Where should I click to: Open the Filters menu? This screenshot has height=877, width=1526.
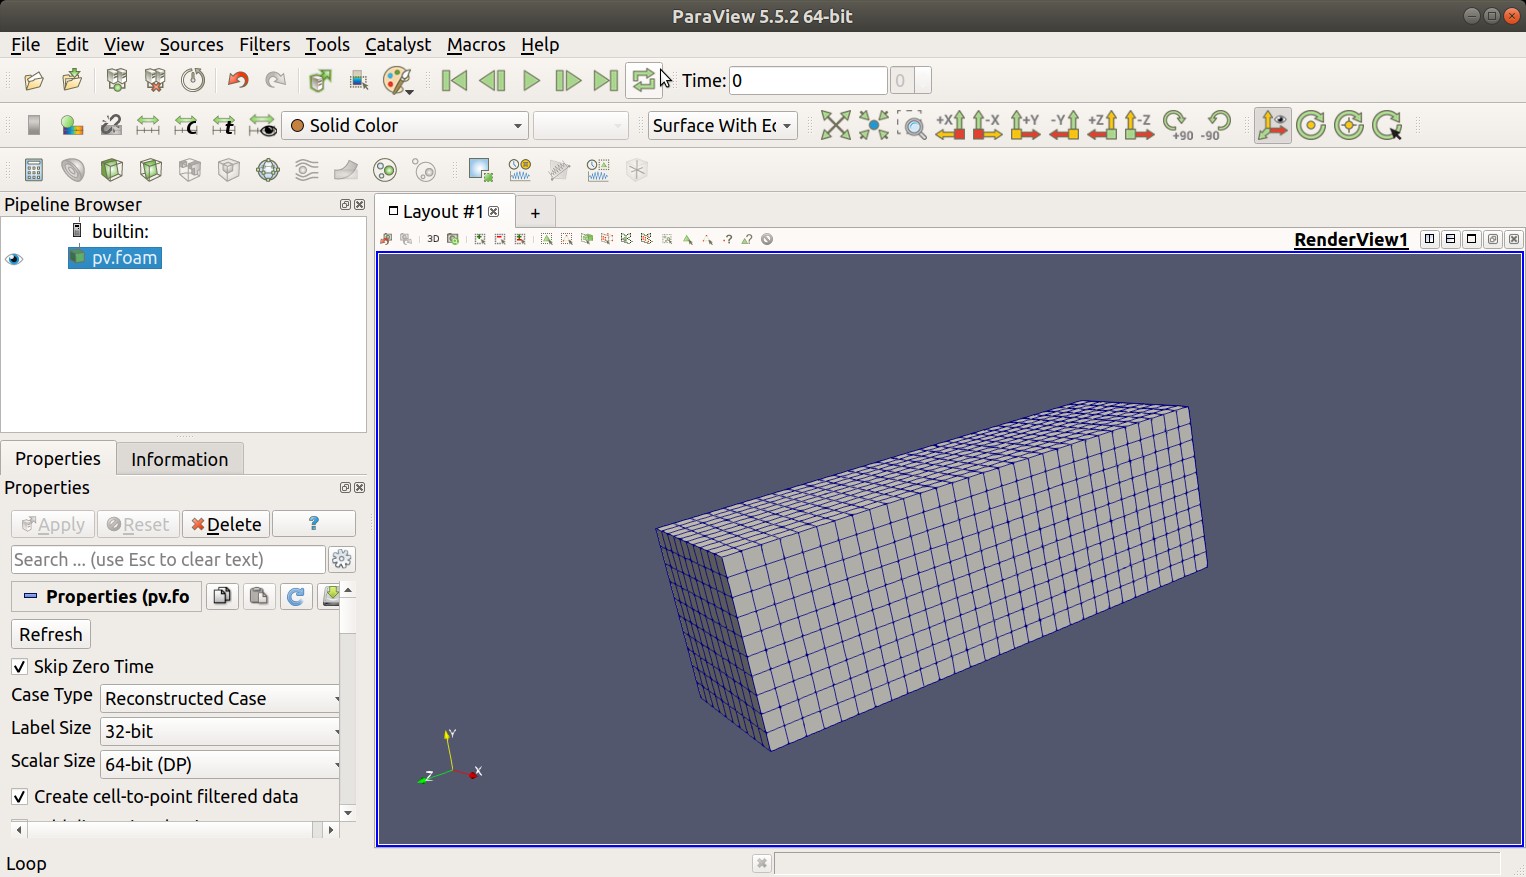[x=264, y=45]
